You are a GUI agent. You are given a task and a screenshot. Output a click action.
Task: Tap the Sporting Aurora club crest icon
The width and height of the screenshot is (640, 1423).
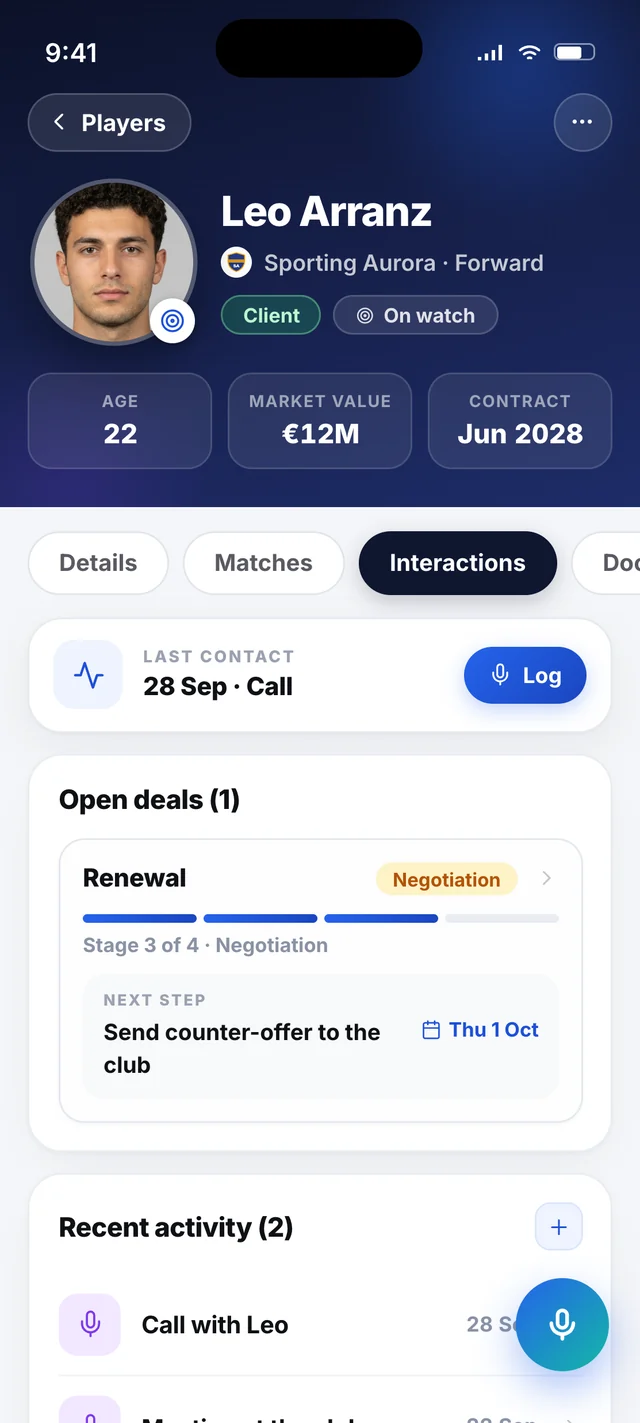236,263
